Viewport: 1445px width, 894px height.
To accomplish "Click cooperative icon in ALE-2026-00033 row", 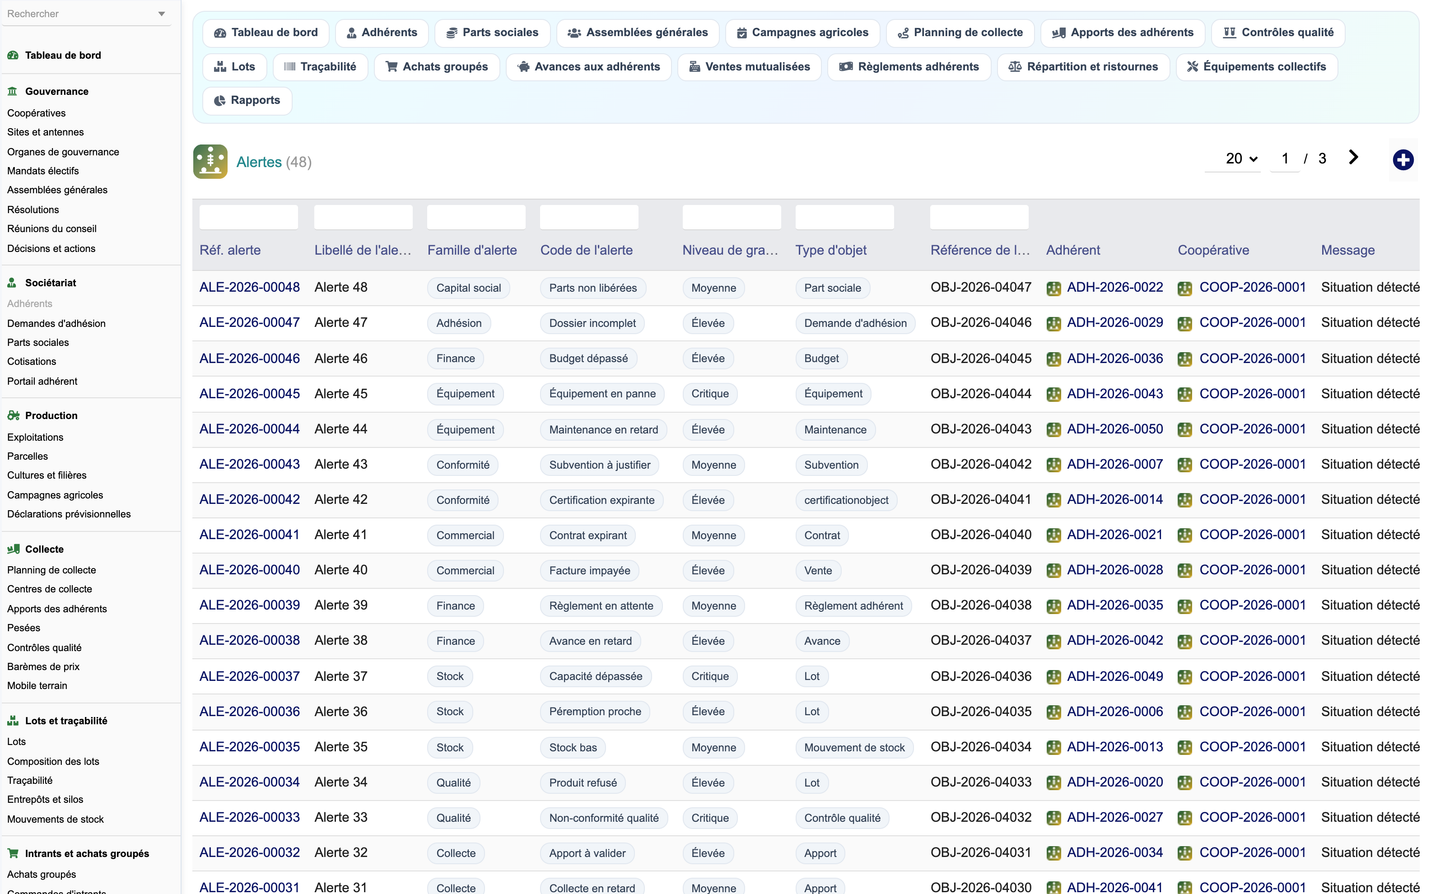I will point(1185,818).
